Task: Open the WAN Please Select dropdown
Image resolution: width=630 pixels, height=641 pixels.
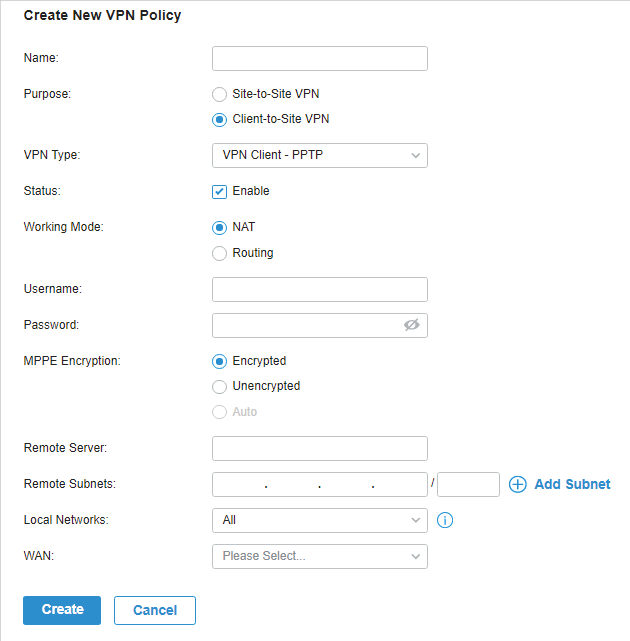Action: coord(320,556)
